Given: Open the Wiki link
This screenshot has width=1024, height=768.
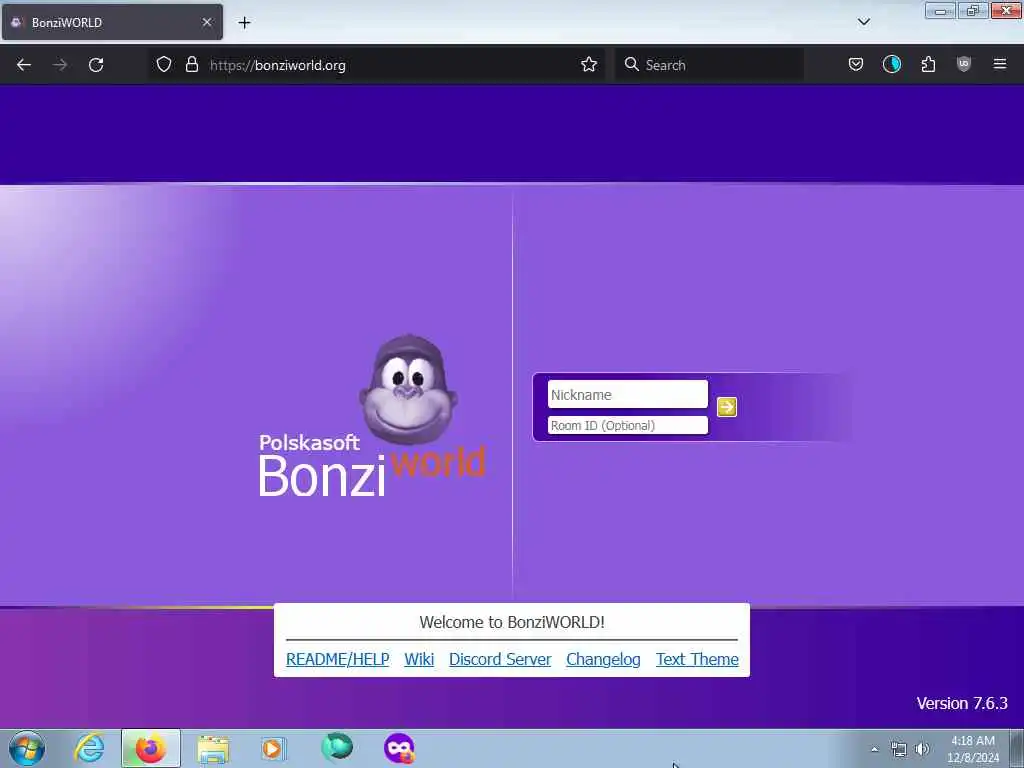Looking at the screenshot, I should [x=419, y=659].
